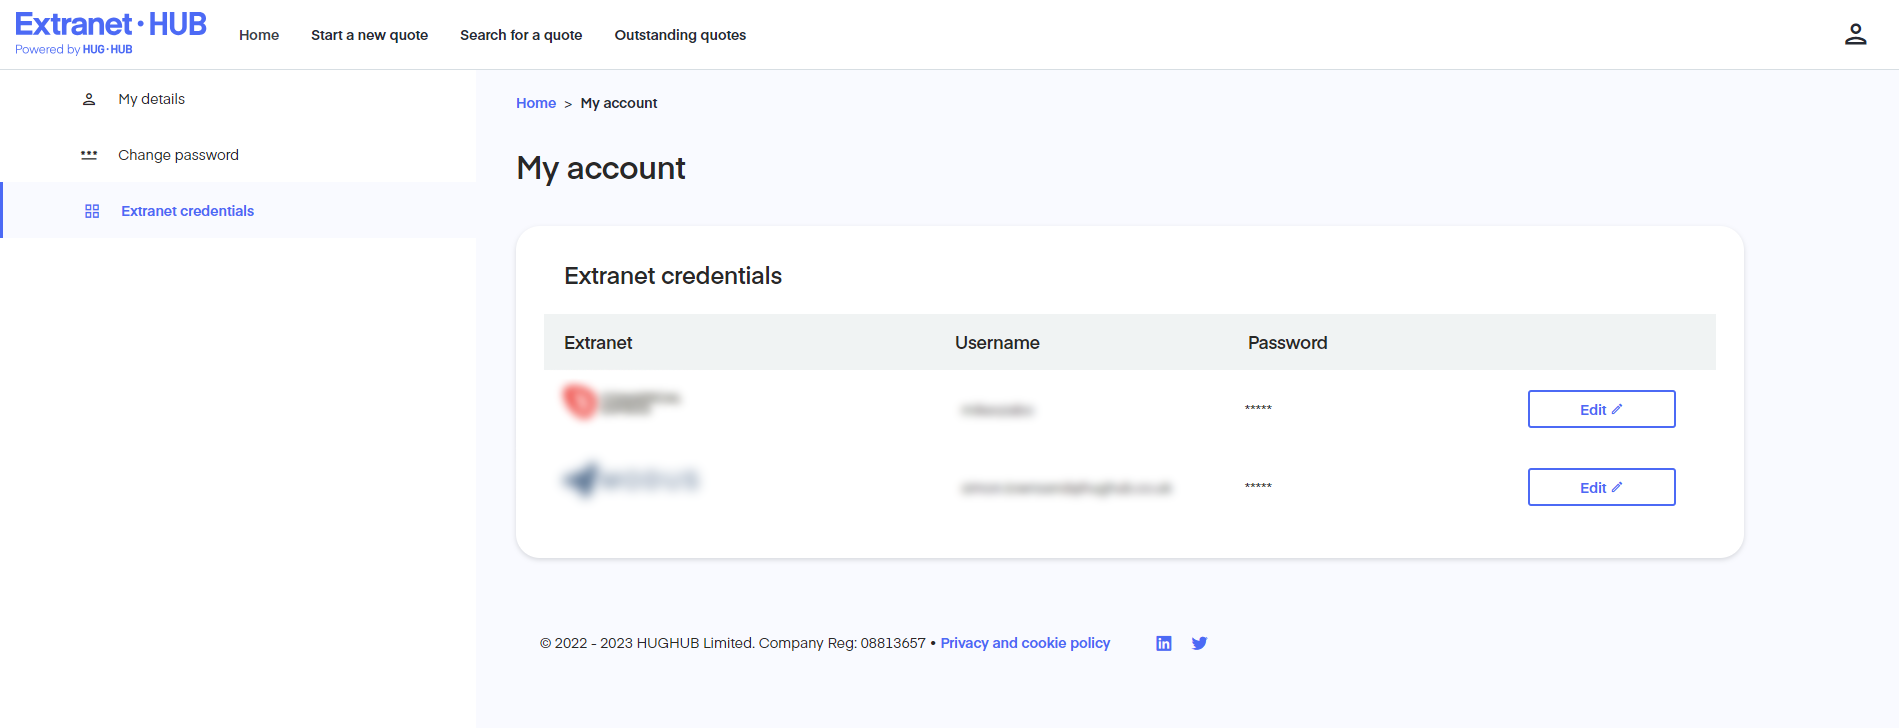Switch to the Change password section
The image size is (1899, 728).
click(178, 154)
